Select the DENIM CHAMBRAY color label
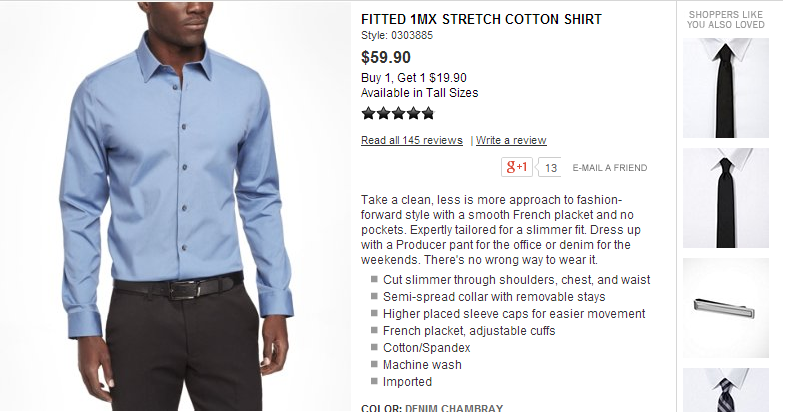795x412 pixels. pos(454,408)
